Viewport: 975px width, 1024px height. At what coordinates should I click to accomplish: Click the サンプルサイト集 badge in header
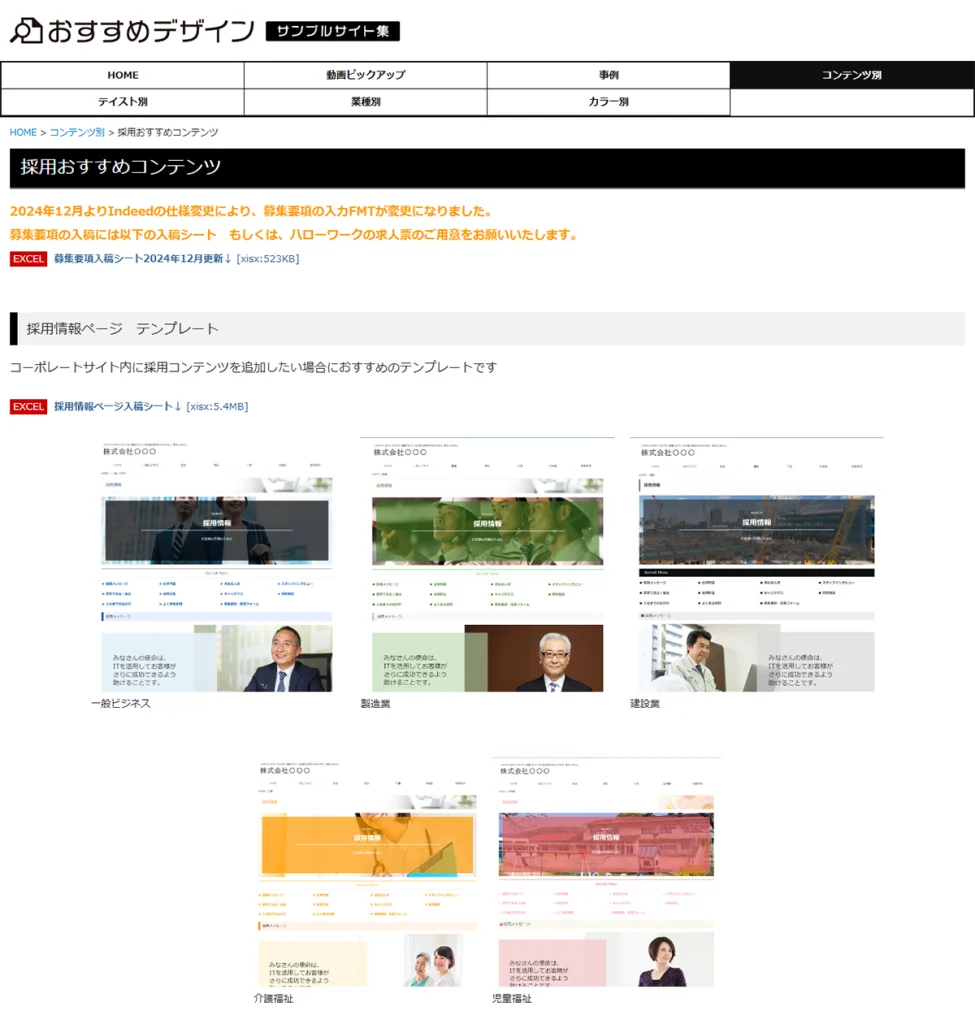click(332, 31)
